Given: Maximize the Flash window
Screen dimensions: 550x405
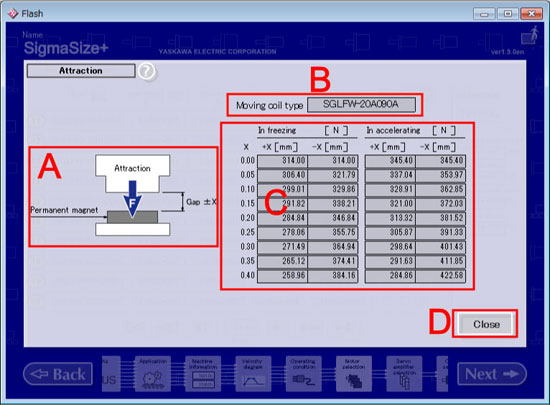Looking at the screenshot, I should tap(508, 14).
